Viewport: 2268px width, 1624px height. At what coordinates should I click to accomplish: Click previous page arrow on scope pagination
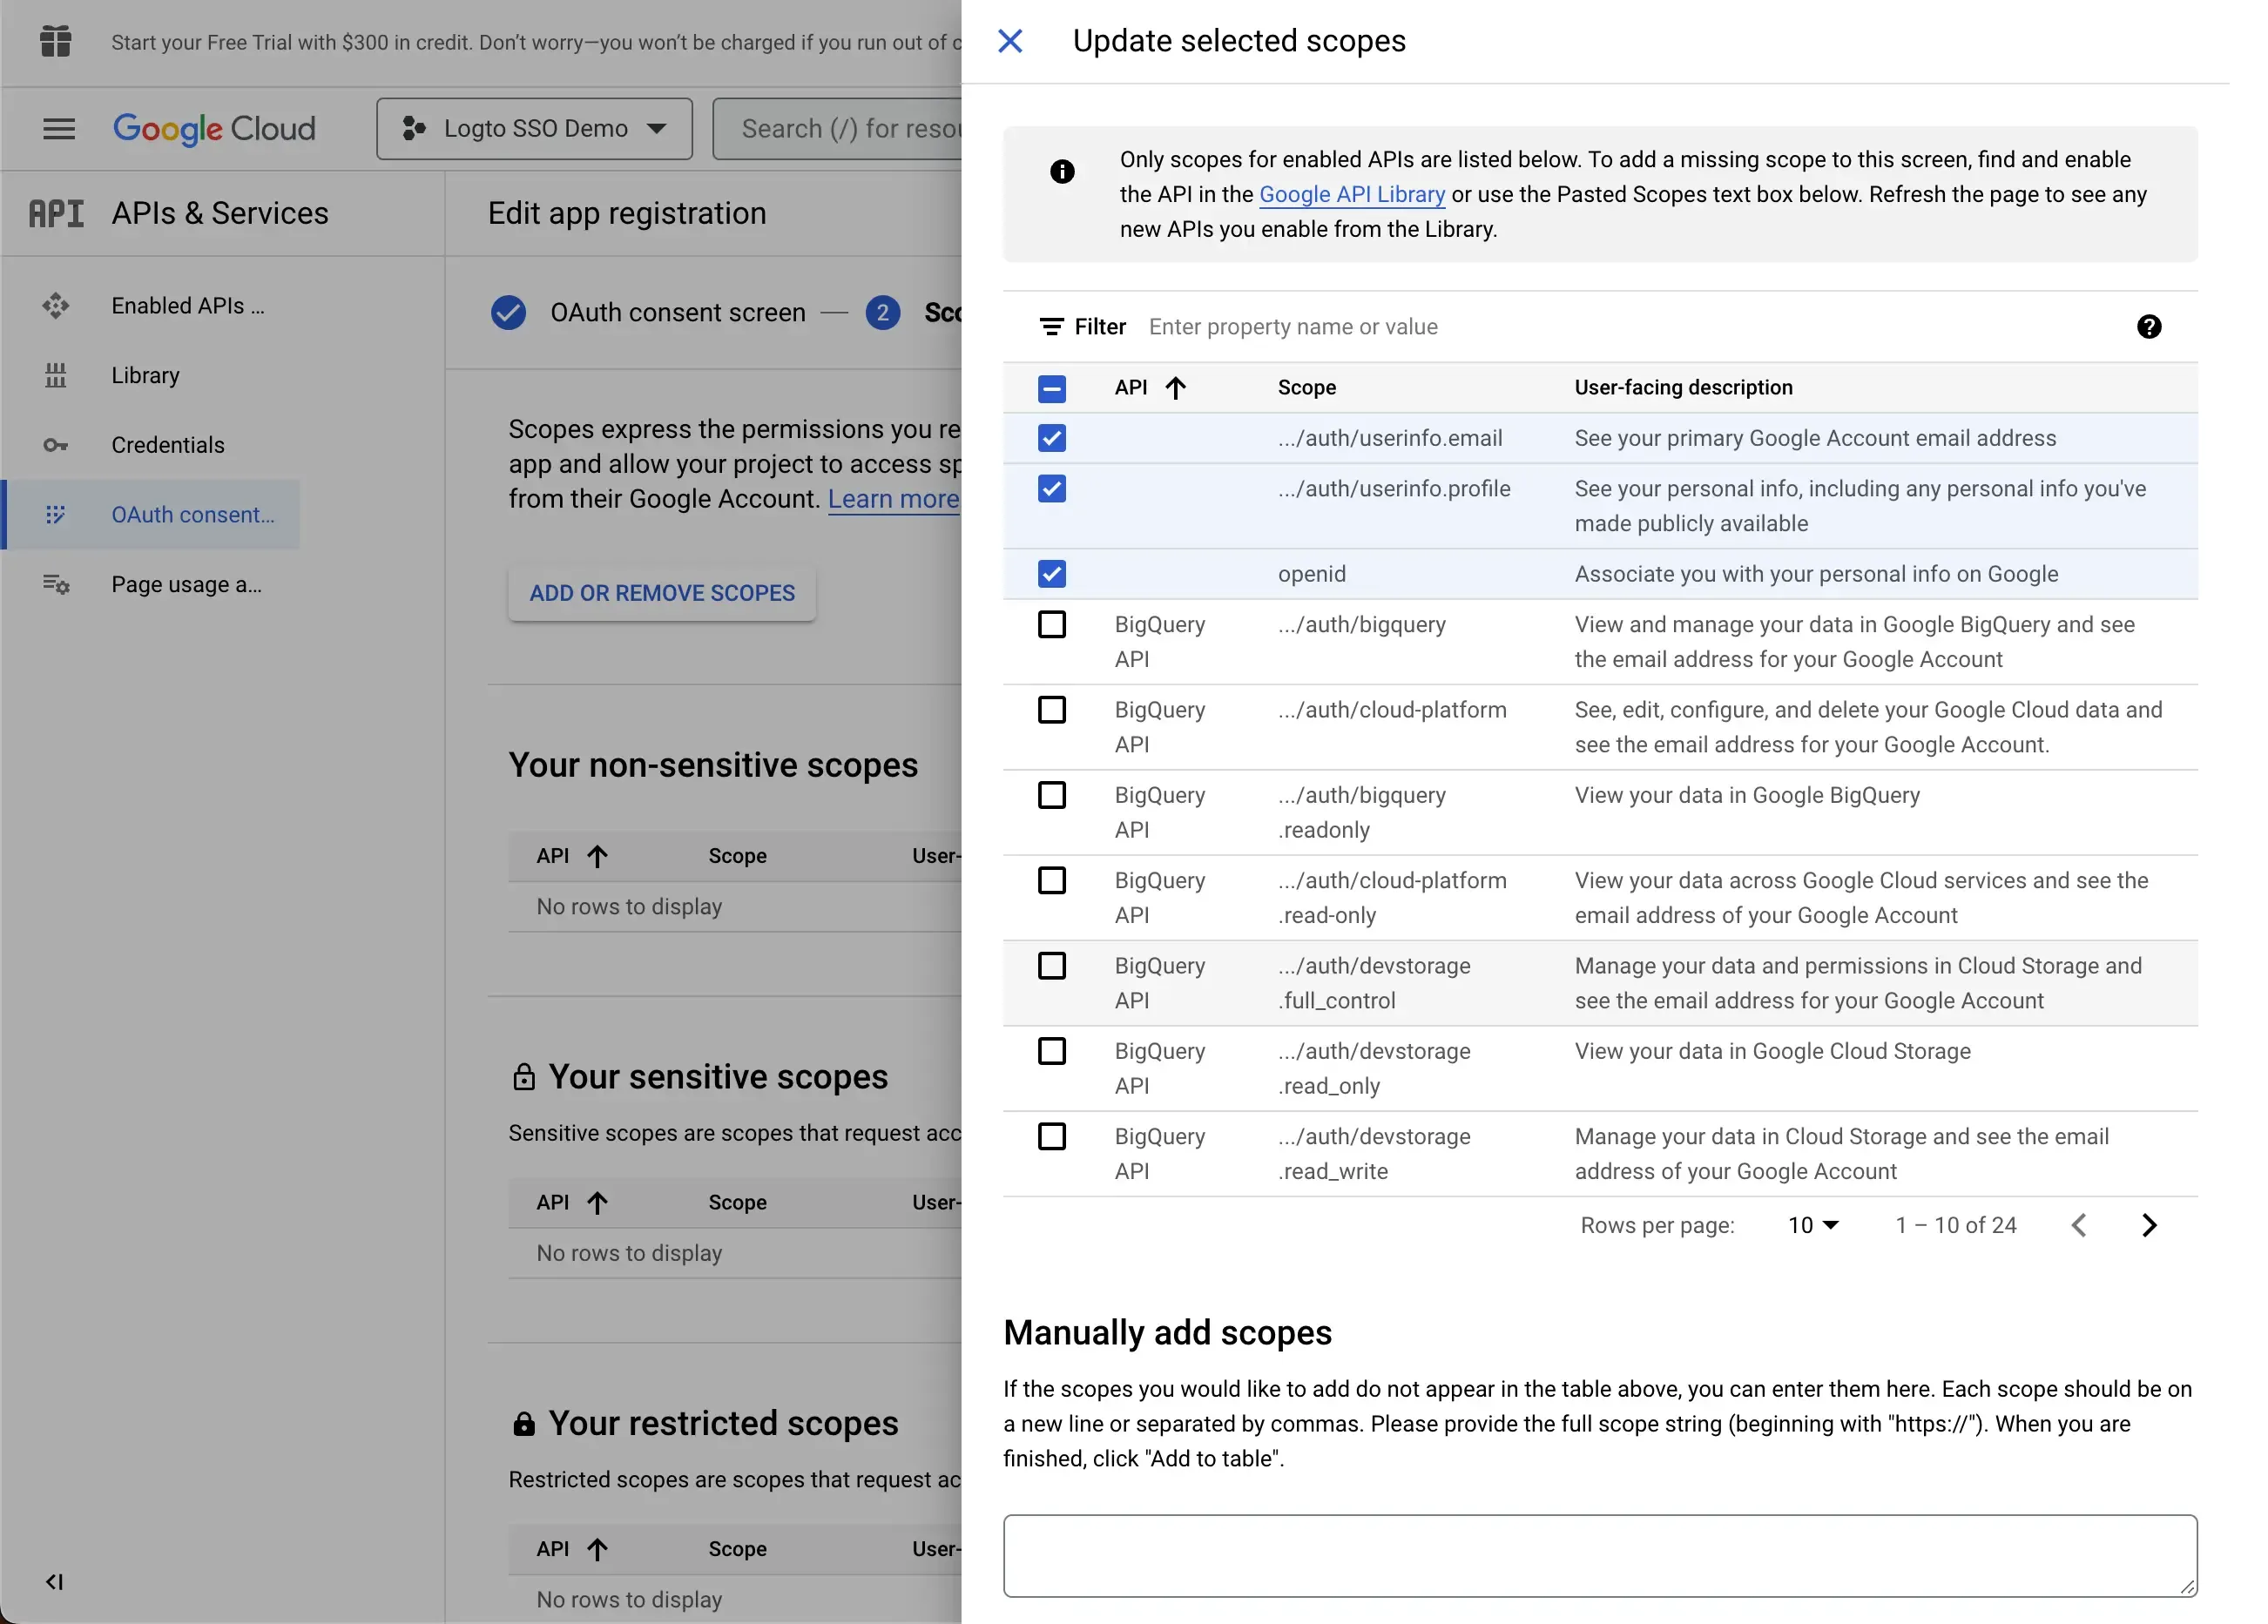2080,1225
